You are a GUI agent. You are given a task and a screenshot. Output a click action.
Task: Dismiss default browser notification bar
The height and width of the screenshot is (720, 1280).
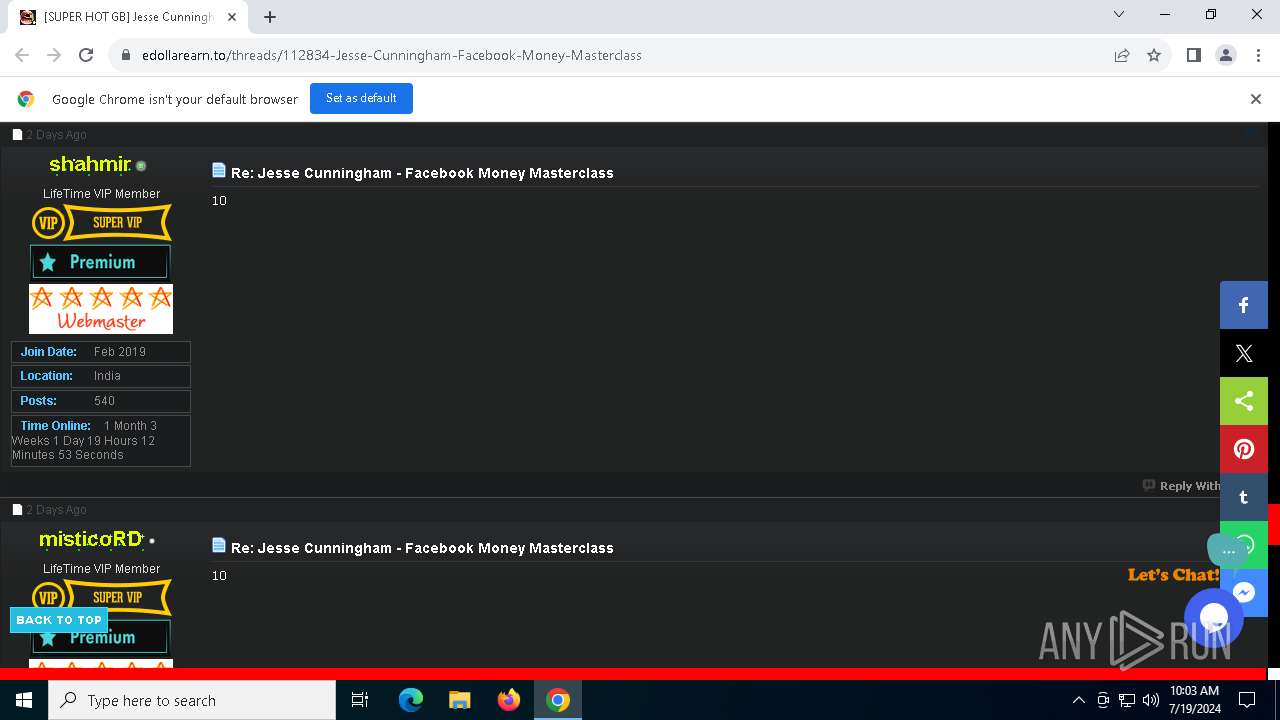pyautogui.click(x=1256, y=99)
